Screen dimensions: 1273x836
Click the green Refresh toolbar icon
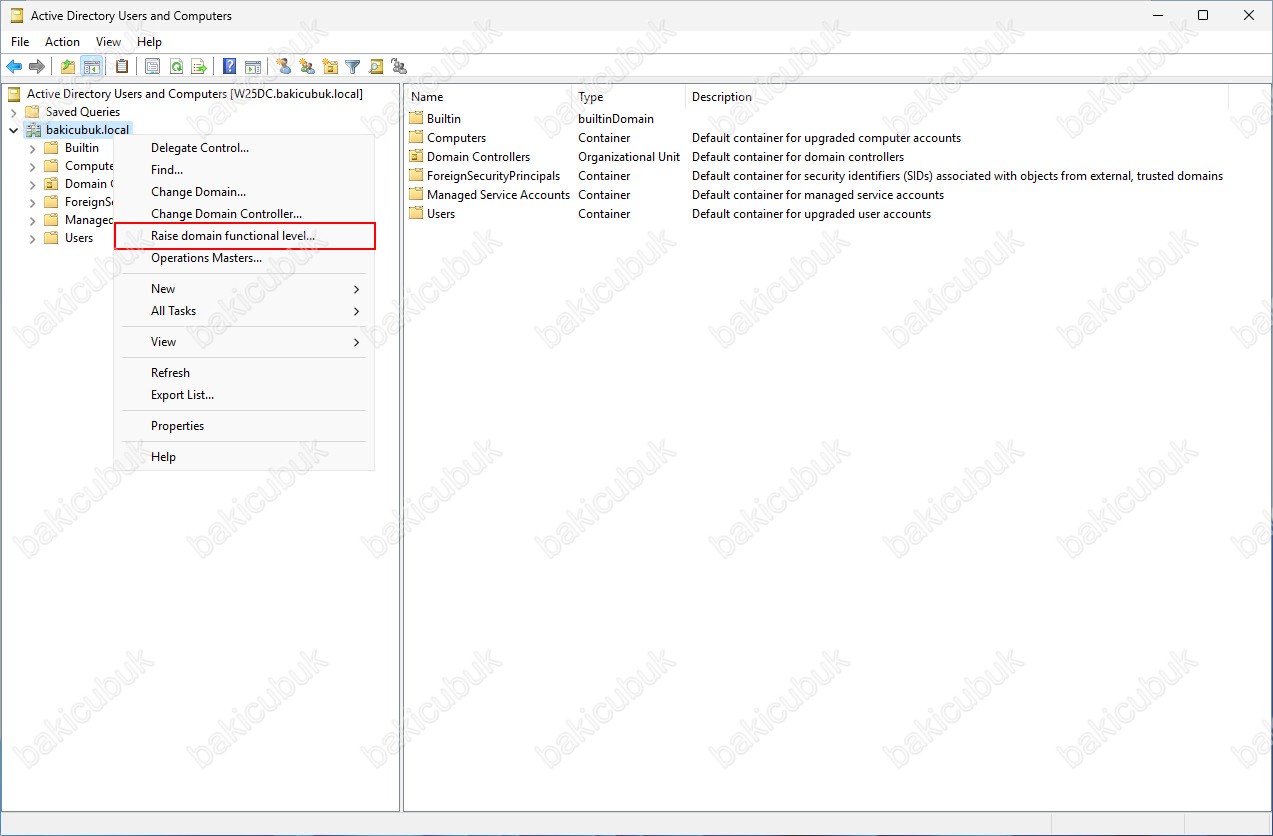(176, 67)
